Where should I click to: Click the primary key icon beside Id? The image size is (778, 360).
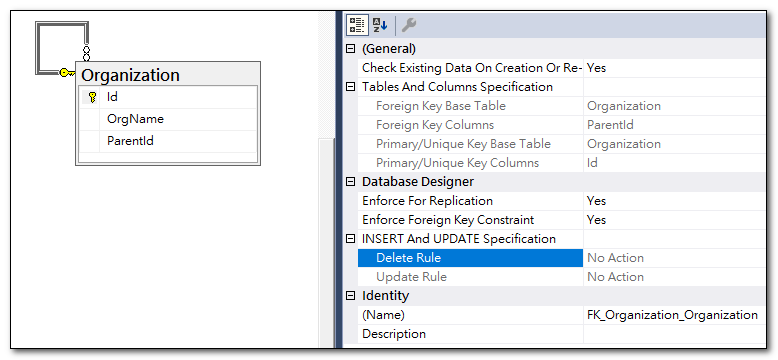pos(91,97)
